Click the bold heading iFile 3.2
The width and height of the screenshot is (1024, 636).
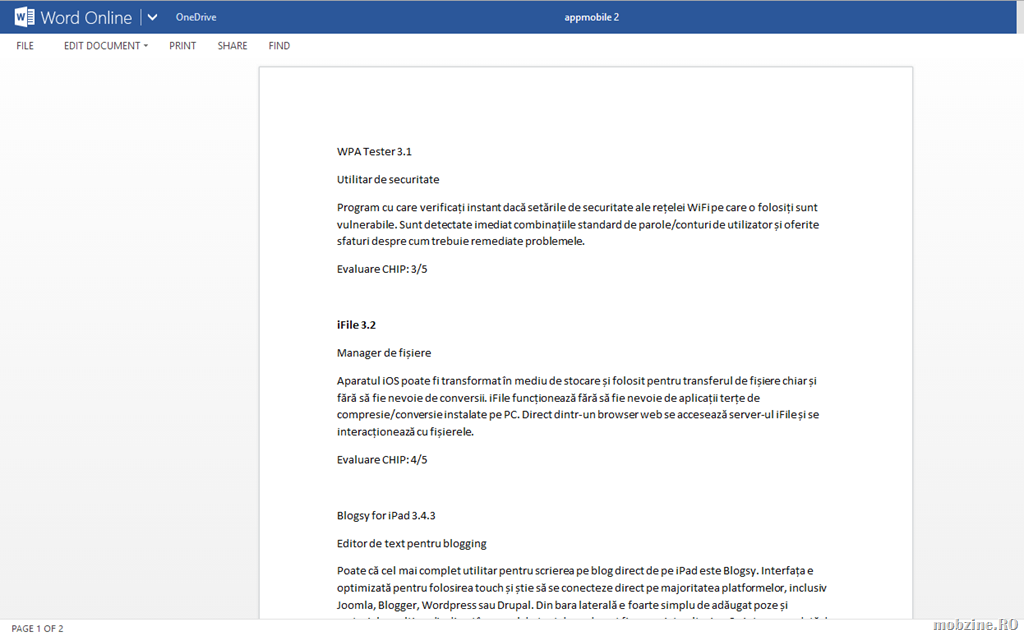[356, 325]
